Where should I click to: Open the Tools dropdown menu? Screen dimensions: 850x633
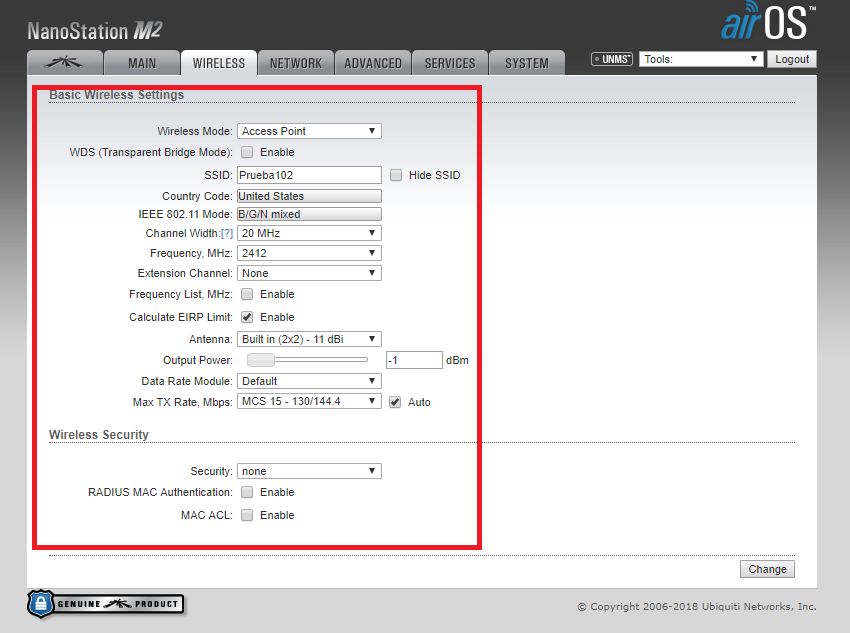701,59
